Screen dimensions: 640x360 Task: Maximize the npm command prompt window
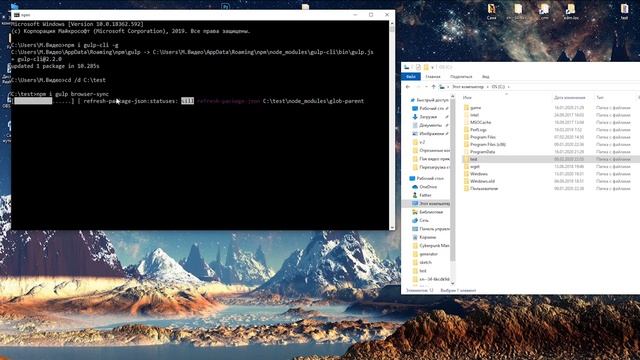pyautogui.click(x=371, y=15)
